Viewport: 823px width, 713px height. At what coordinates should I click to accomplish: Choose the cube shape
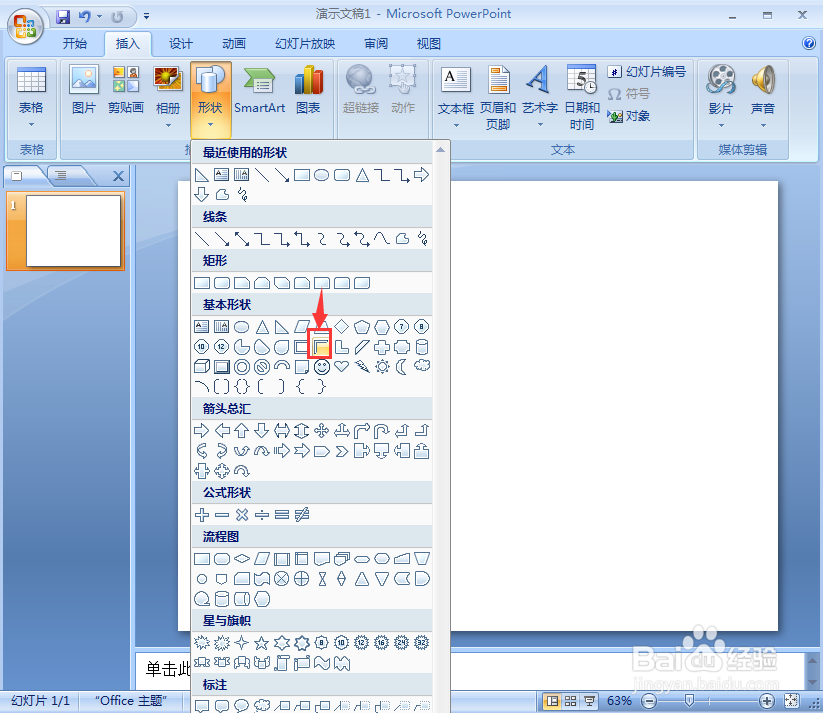coord(202,366)
